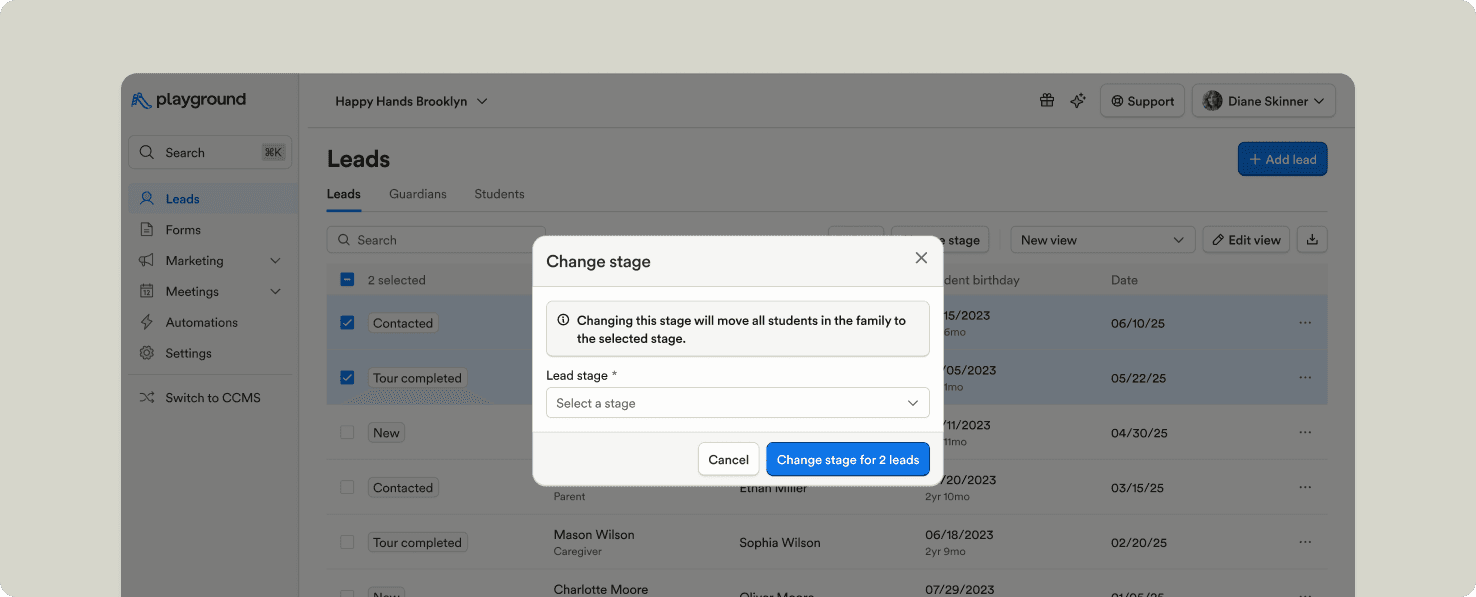Open Meetings in sidebar
The height and width of the screenshot is (597, 1476).
click(192, 291)
